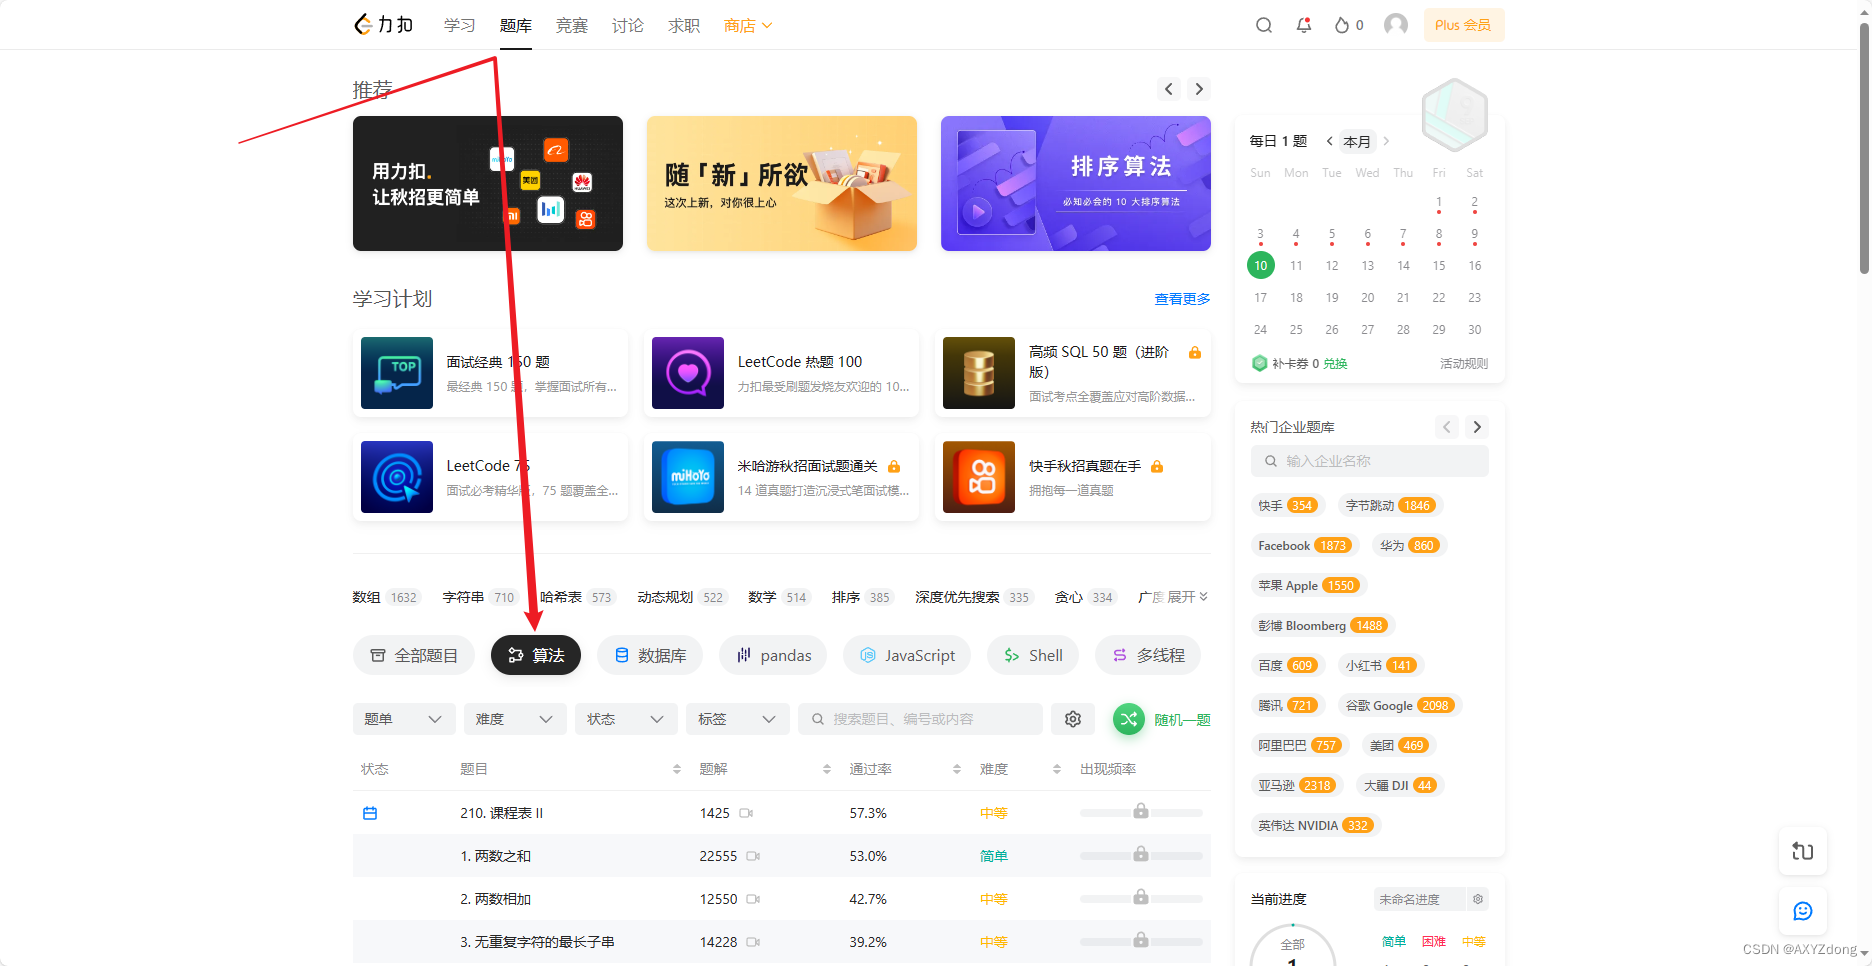This screenshot has width=1872, height=966.
Task: Show next hot company list page
Action: (1477, 427)
